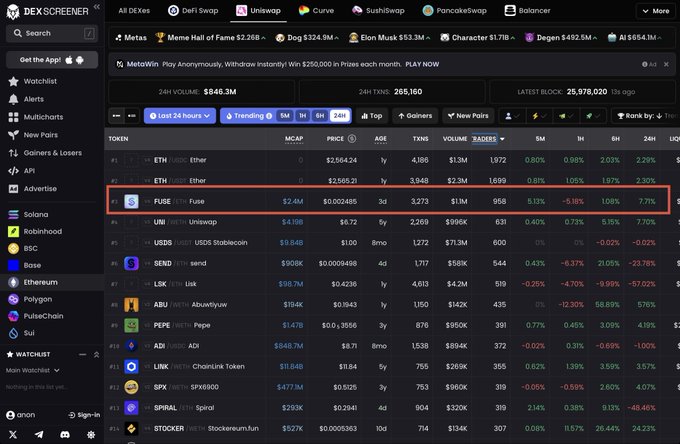The height and width of the screenshot is (444, 680).
Task: Switch to PancakeSwap tab
Action: coord(455,10)
